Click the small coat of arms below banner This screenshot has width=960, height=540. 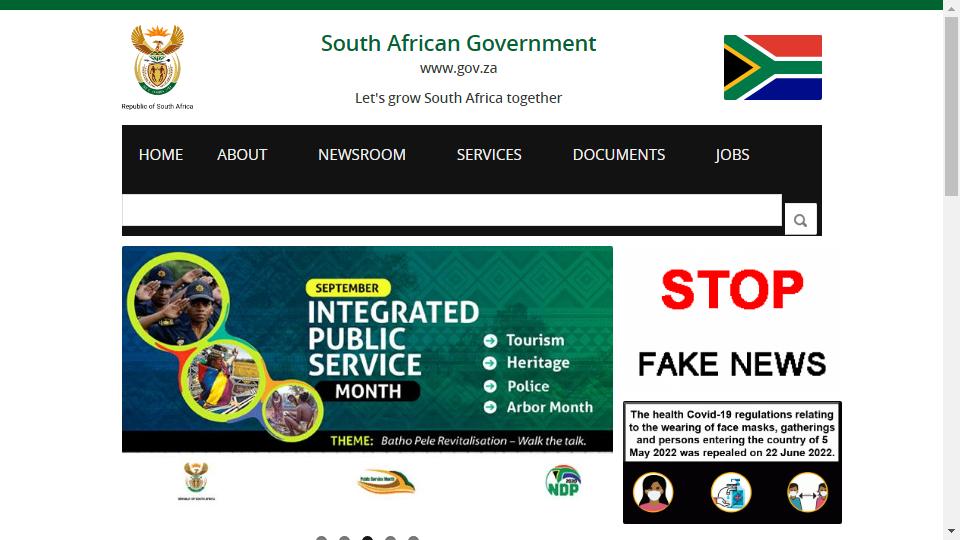pos(197,481)
